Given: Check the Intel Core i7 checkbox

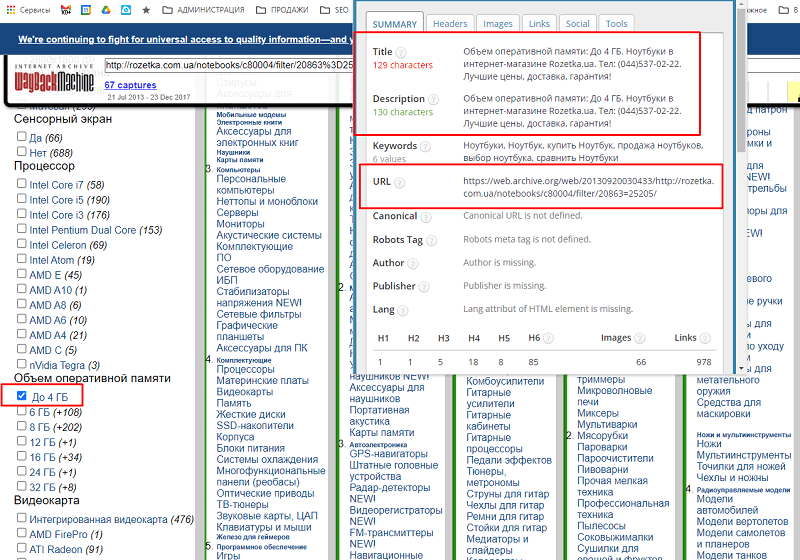Looking at the screenshot, I should [21, 183].
